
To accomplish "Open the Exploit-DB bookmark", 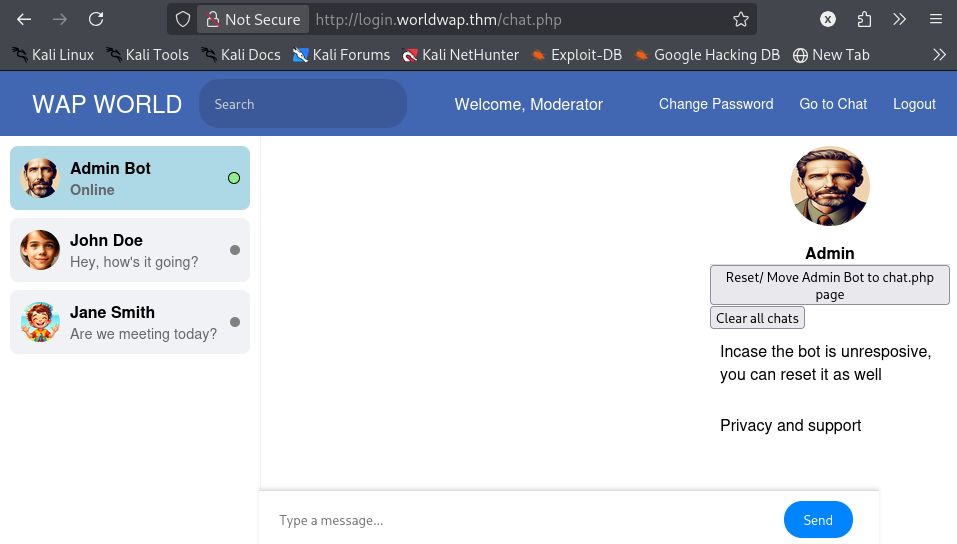I will (577, 55).
